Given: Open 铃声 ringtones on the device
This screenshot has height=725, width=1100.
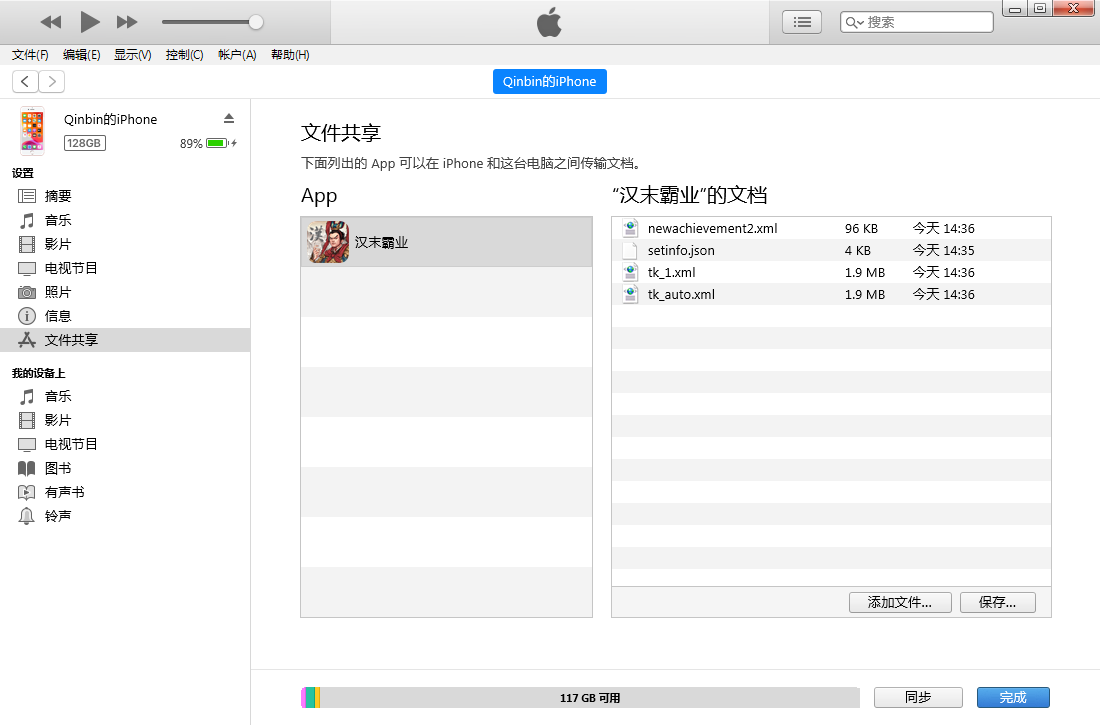Looking at the screenshot, I should point(125,516).
